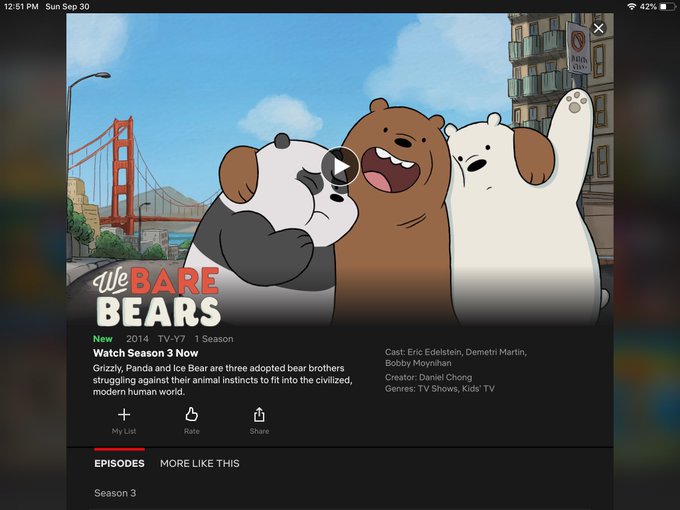This screenshot has height=510, width=680.
Task: Add We Bare Bears to My List
Action: coord(124,421)
